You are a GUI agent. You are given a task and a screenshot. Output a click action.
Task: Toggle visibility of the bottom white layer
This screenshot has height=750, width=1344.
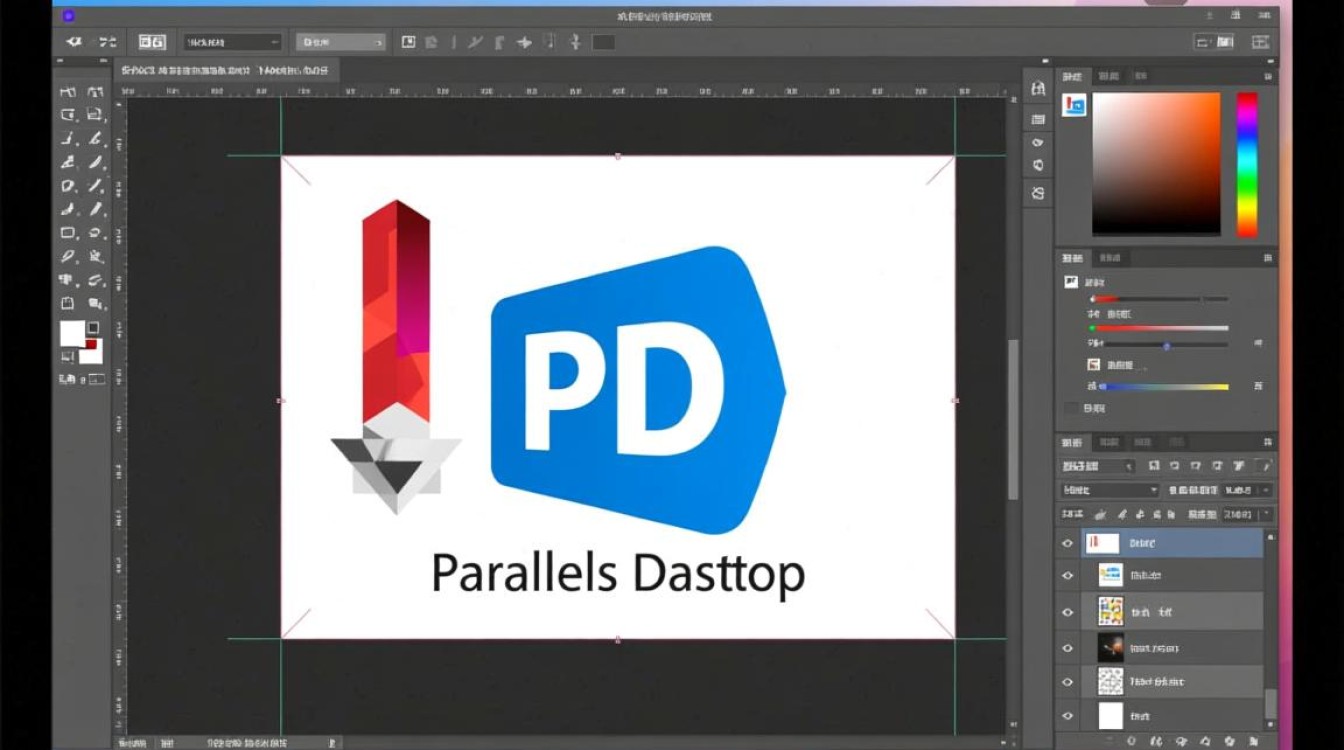(x=1066, y=714)
